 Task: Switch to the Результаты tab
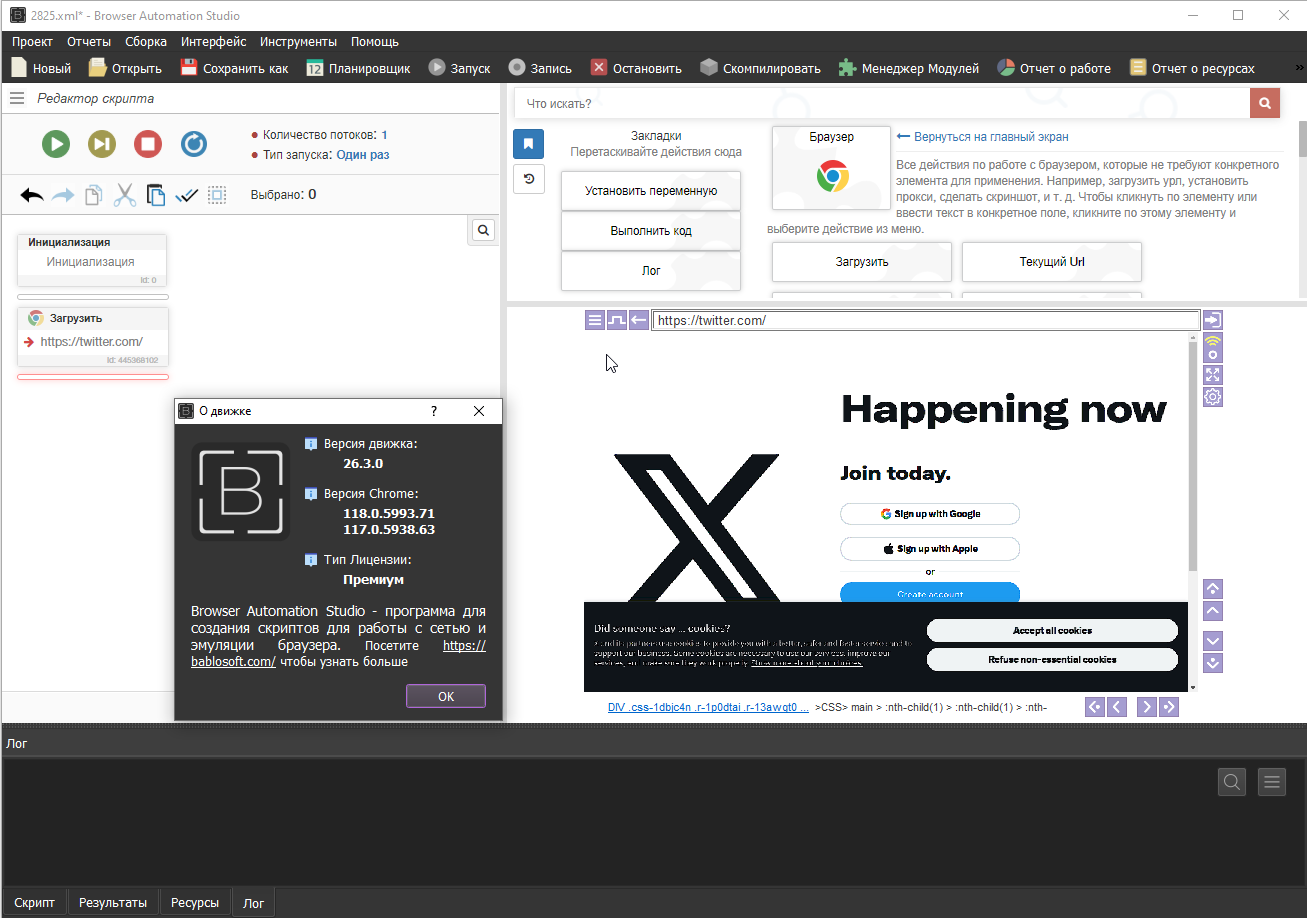click(x=113, y=902)
